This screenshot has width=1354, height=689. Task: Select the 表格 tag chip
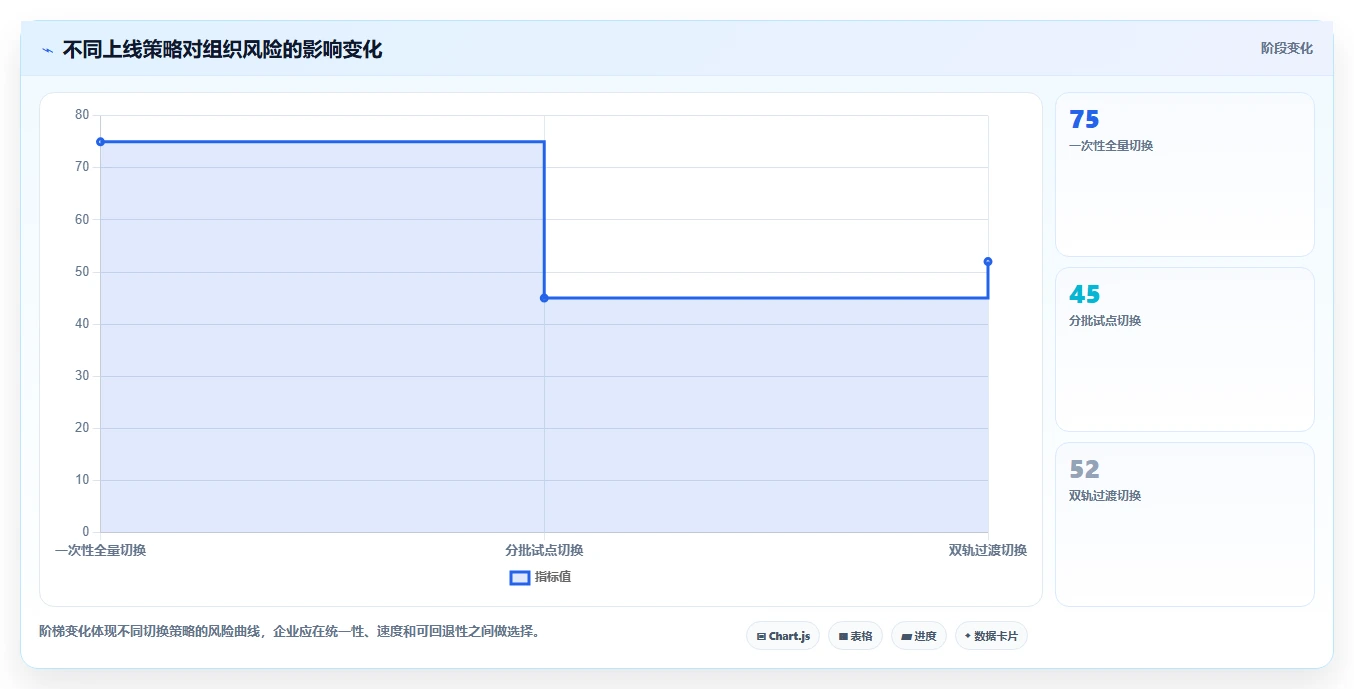pos(855,636)
